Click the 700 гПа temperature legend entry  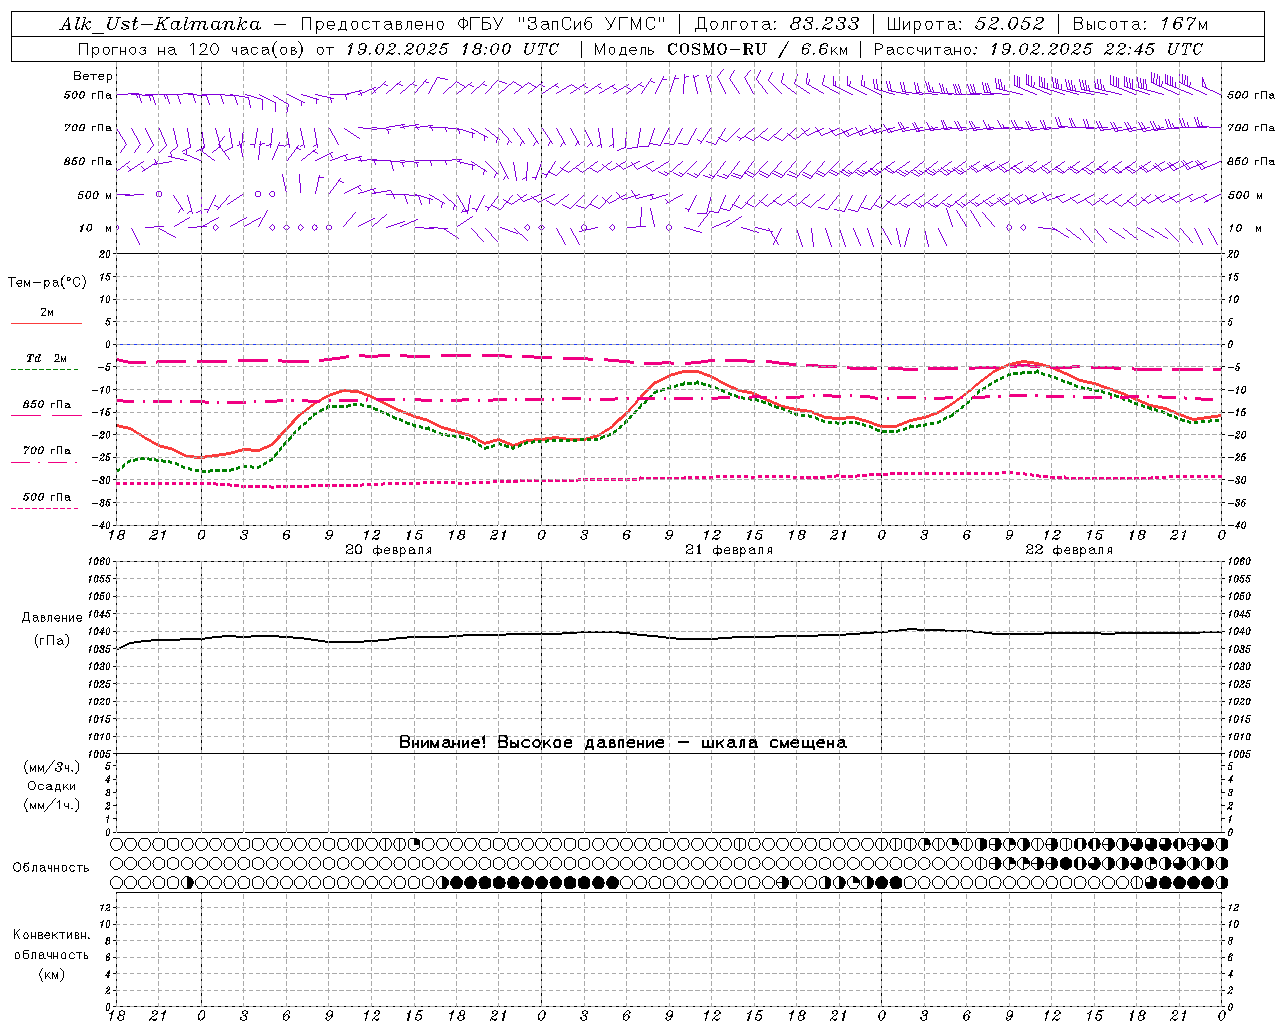click(47, 451)
